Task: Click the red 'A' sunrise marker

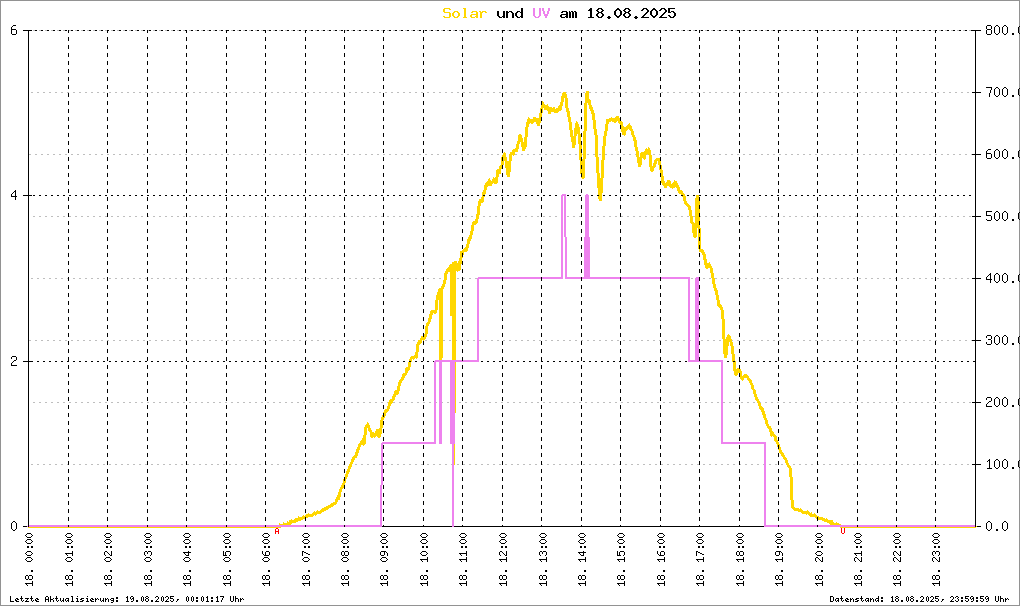Action: pyautogui.click(x=276, y=531)
